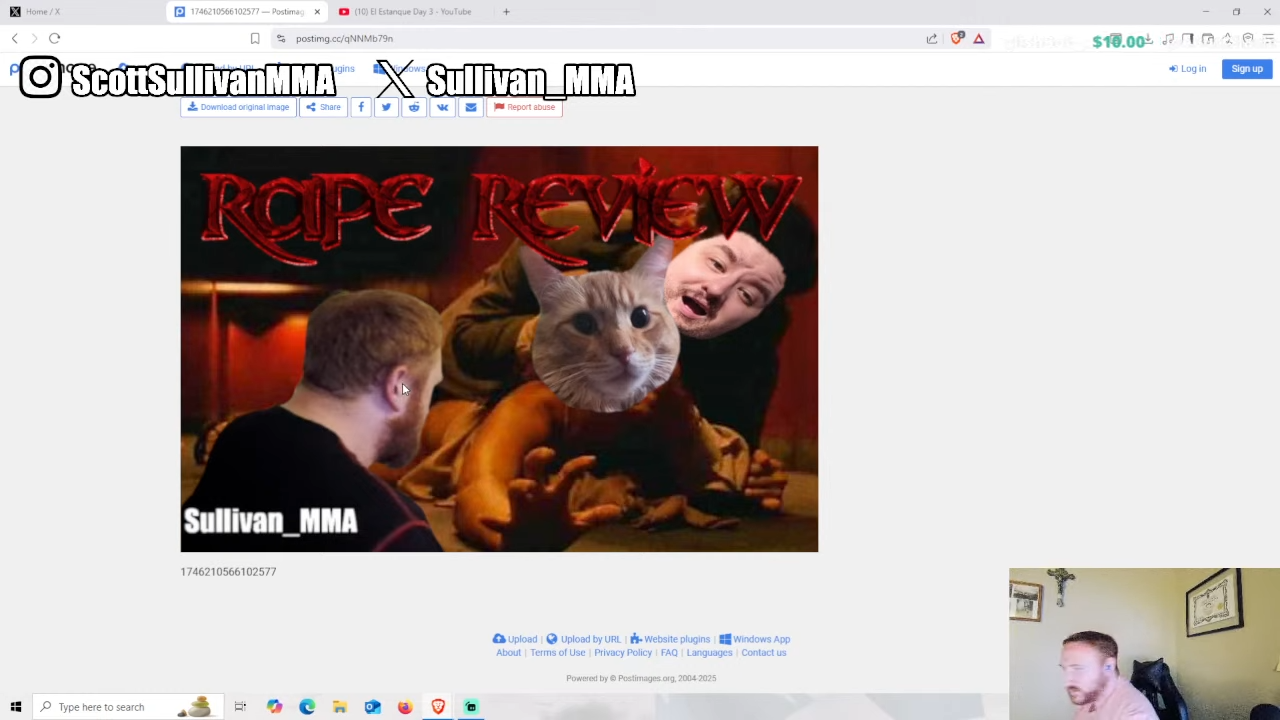Screen dimensions: 1280x720
Task: Share the image on Reddit
Action: [414, 107]
